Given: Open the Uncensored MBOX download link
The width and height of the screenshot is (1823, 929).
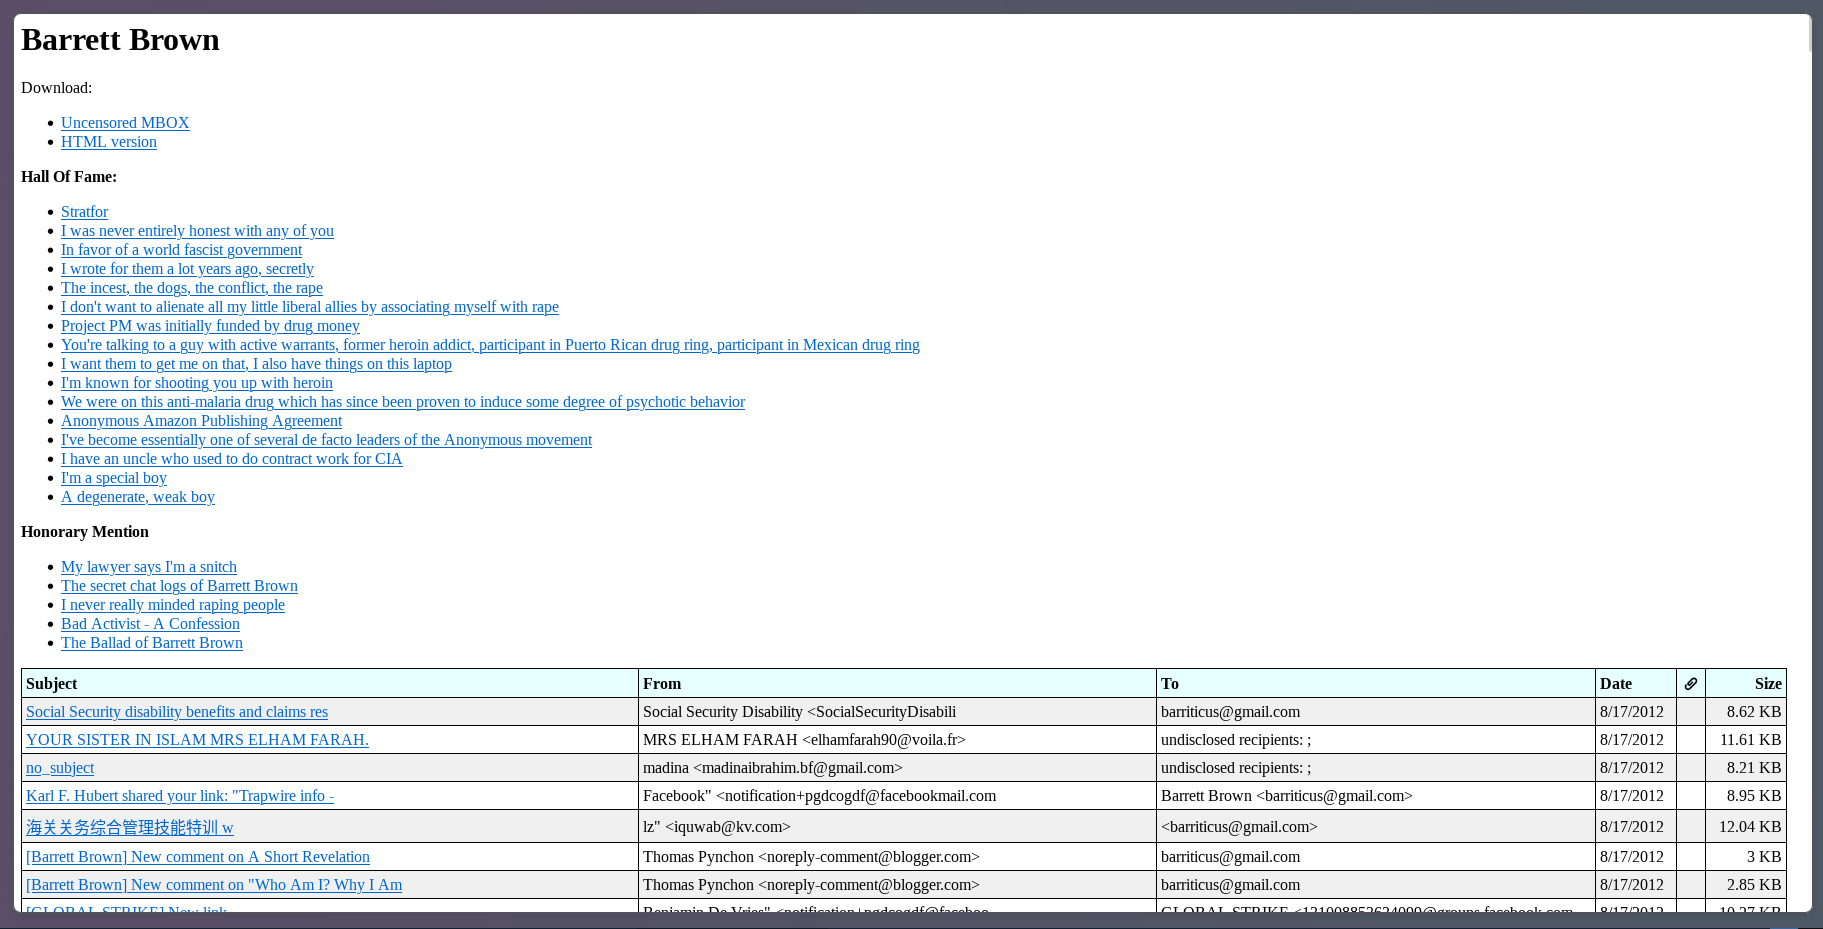Looking at the screenshot, I should tap(125, 123).
